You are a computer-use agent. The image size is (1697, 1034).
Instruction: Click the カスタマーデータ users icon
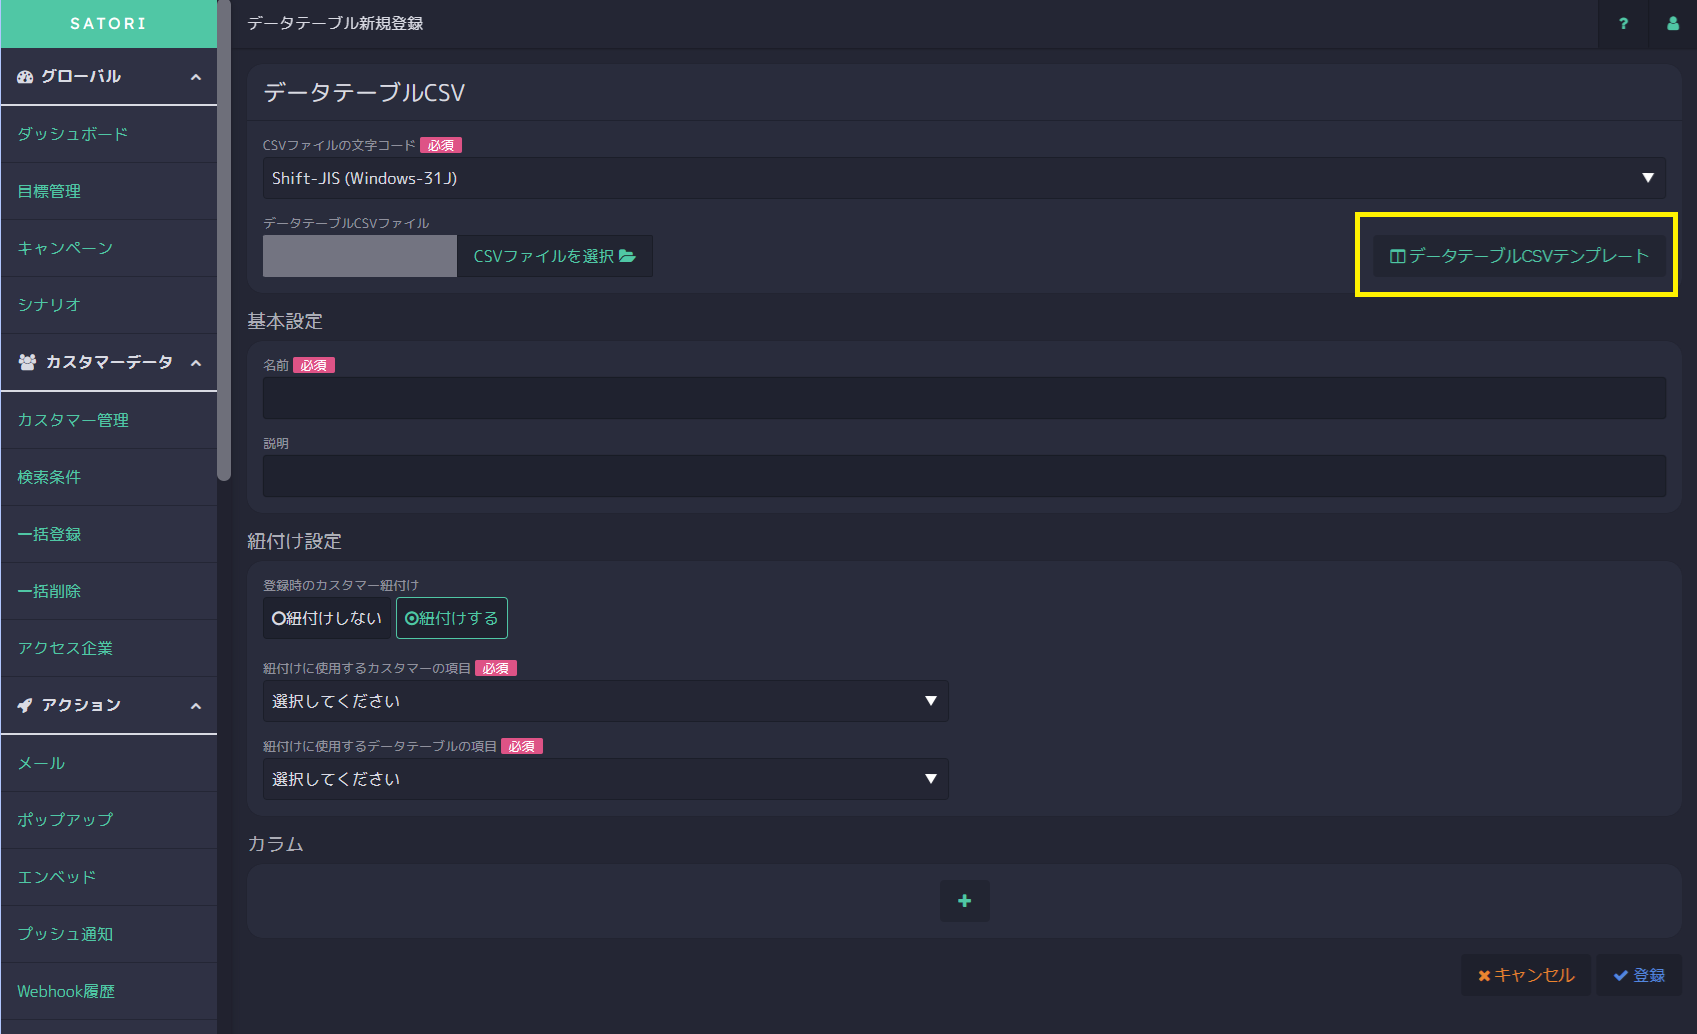(27, 362)
